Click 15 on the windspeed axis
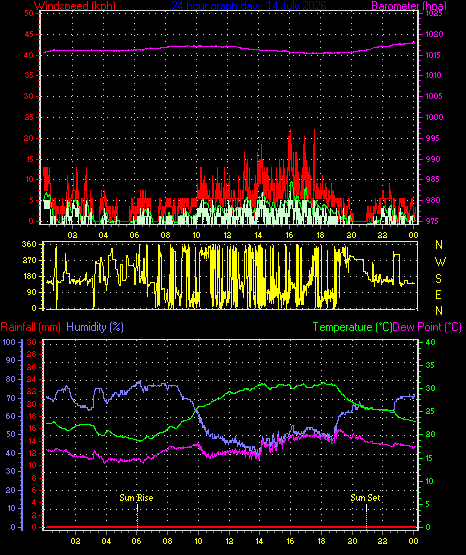This screenshot has width=466, height=555. pos(29,159)
